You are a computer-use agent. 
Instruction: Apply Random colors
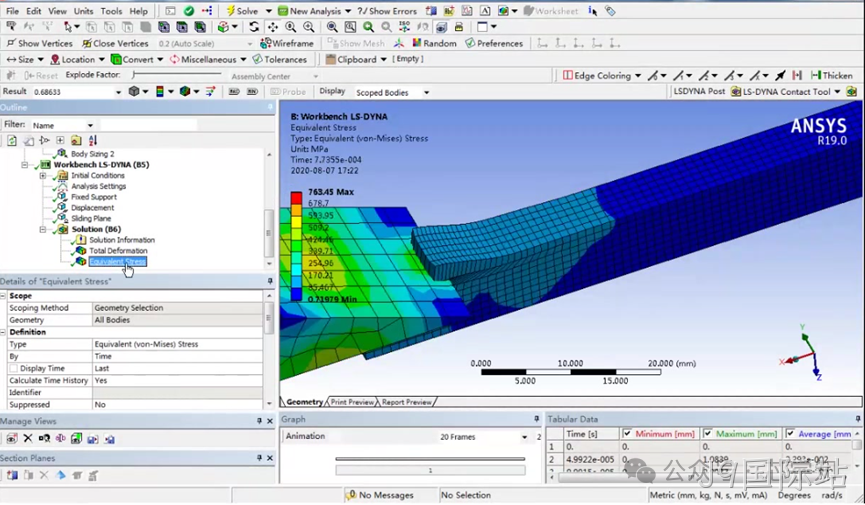pyautogui.click(x=435, y=43)
